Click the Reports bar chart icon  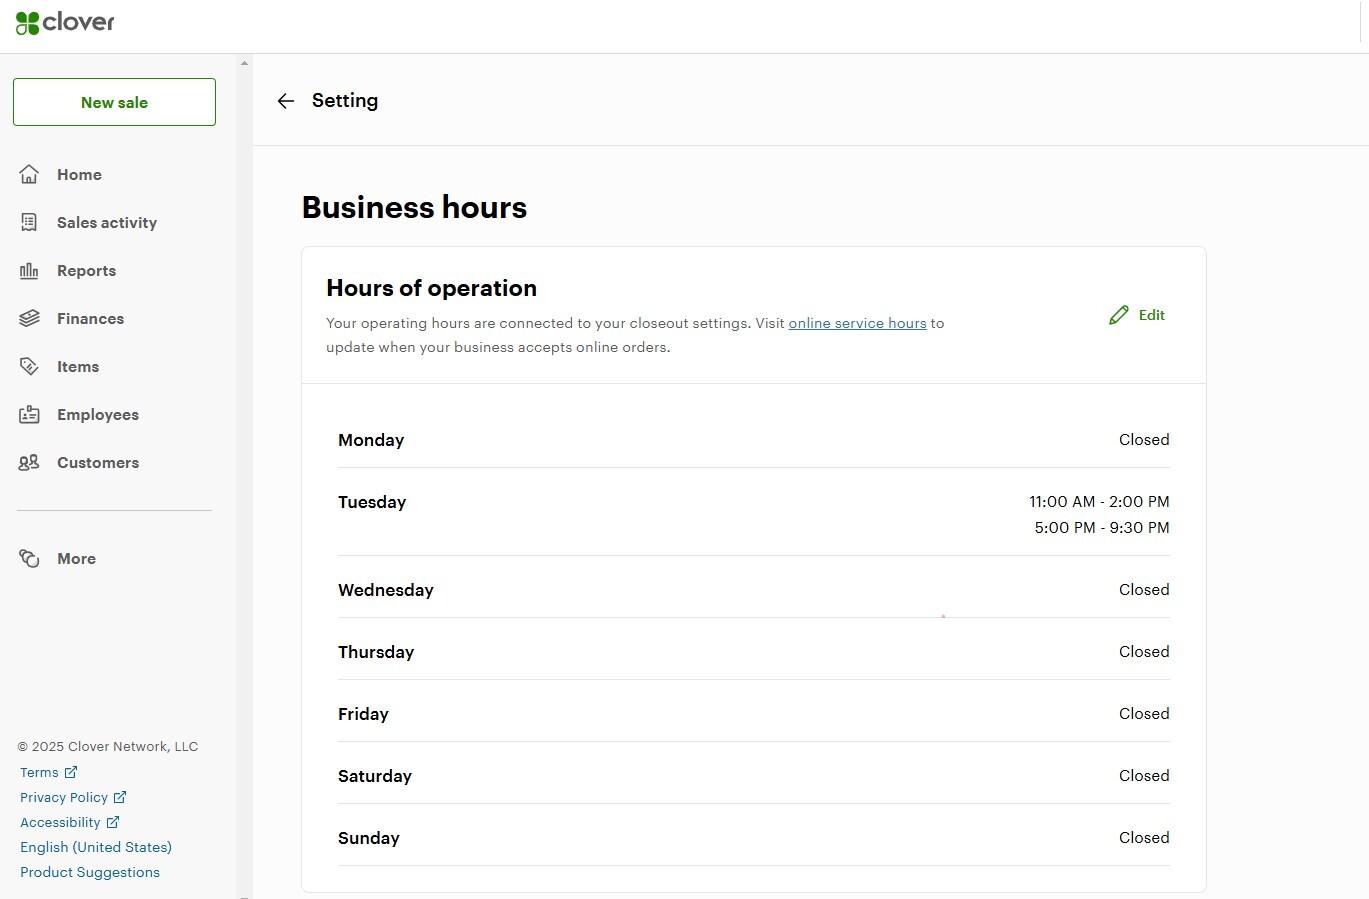tap(29, 271)
